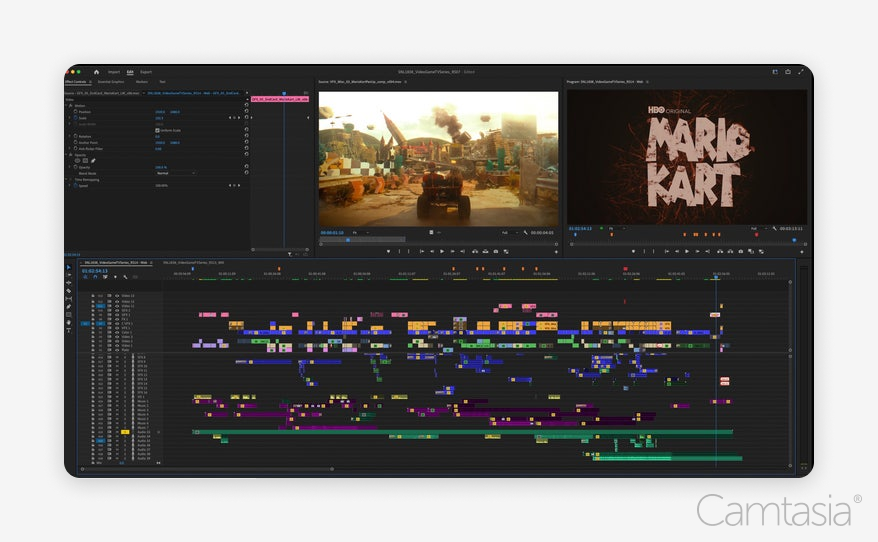Viewport: 878px width, 542px height.
Task: Open Program monitor Fit zoom dropdown
Action: pos(617,228)
